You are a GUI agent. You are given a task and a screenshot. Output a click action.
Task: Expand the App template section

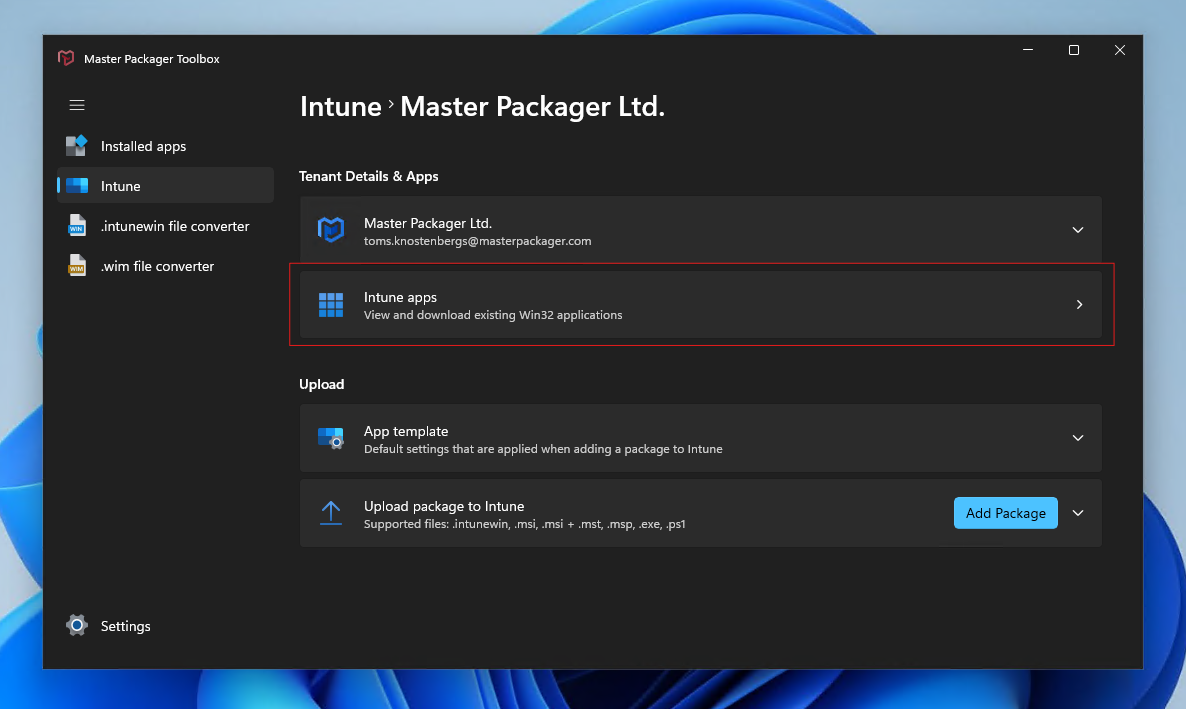point(1078,438)
